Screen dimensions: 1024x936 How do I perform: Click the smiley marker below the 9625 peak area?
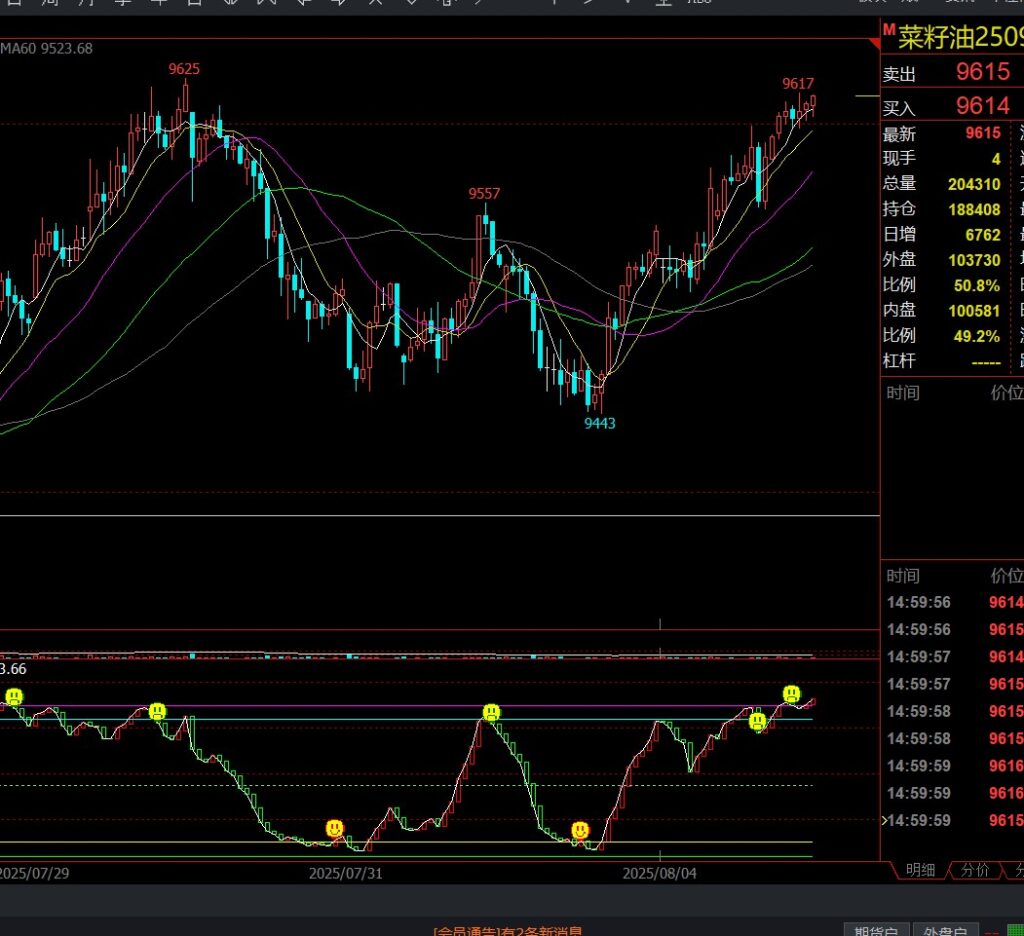(x=157, y=711)
